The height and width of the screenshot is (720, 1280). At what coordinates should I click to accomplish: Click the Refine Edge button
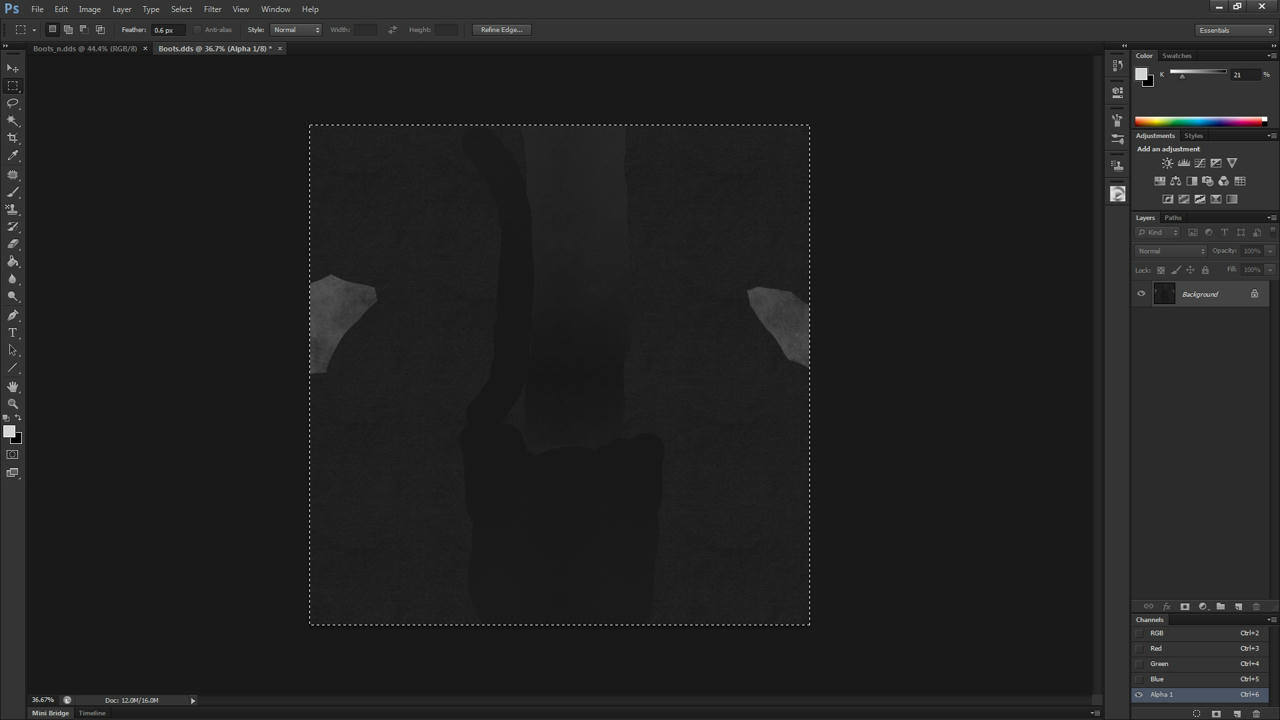pos(502,30)
